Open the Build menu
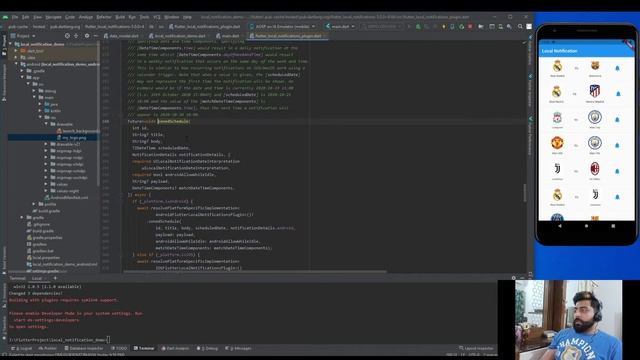Viewport: 640px width, 360px height. (120, 17)
